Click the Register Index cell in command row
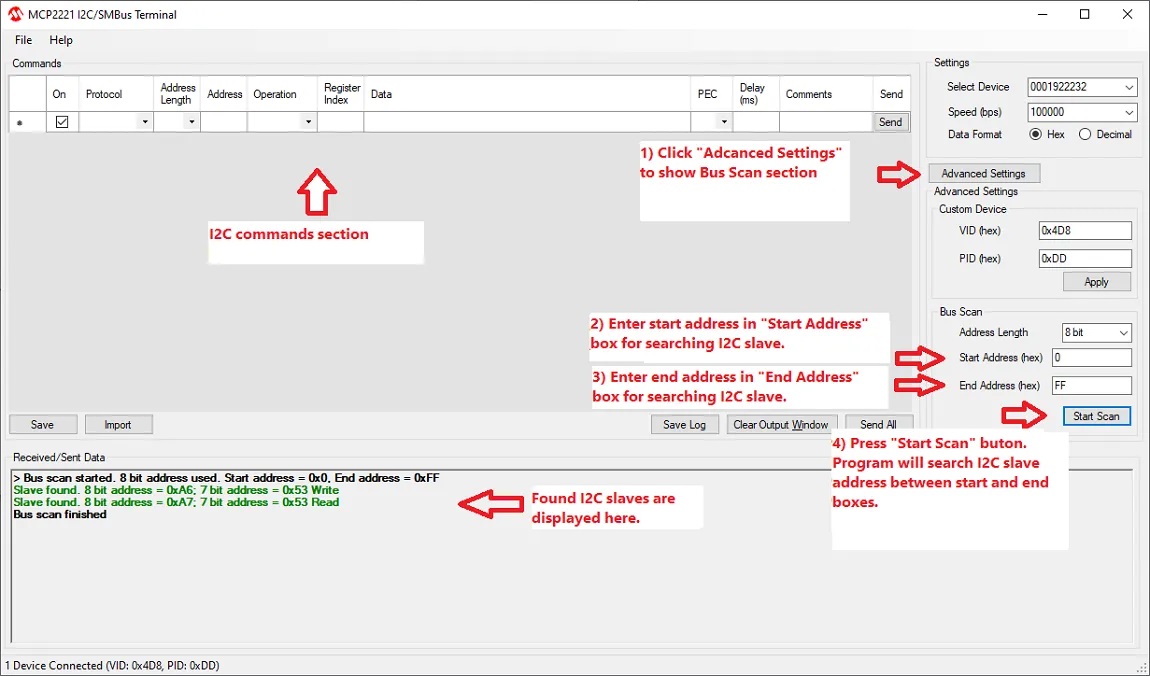The image size is (1150, 676). pos(340,122)
